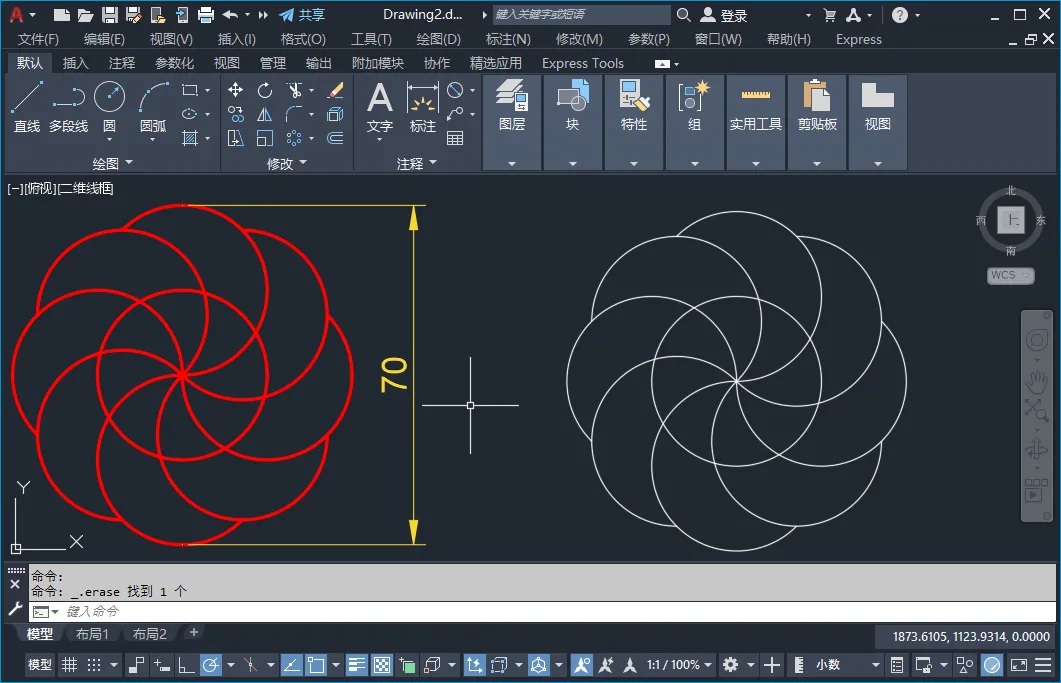Toggle object snap in status bar

(x=316, y=665)
